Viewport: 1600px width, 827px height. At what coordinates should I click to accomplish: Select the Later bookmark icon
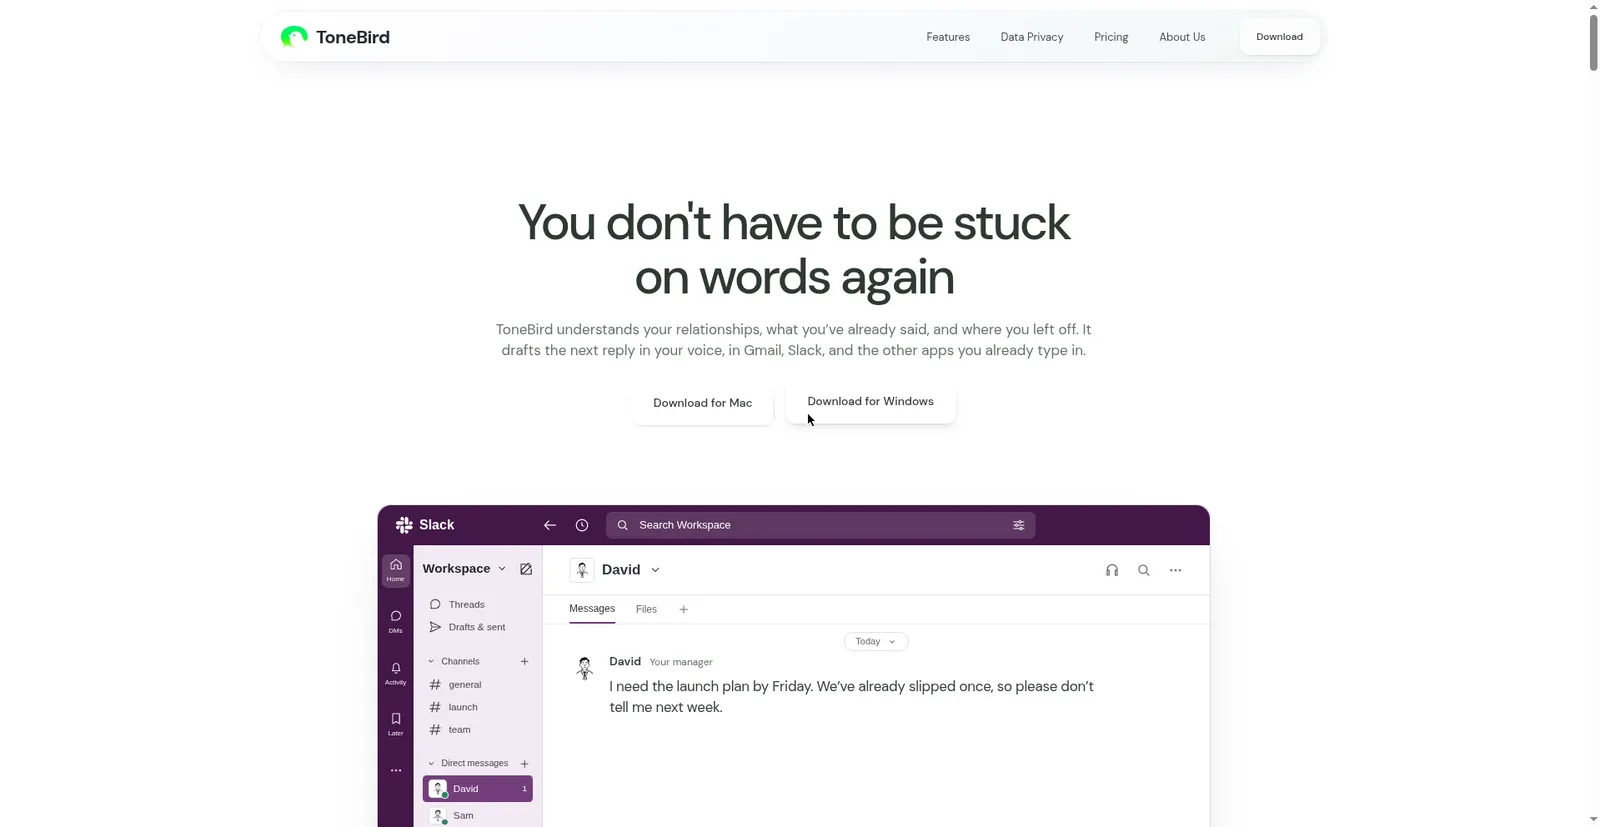396,724
